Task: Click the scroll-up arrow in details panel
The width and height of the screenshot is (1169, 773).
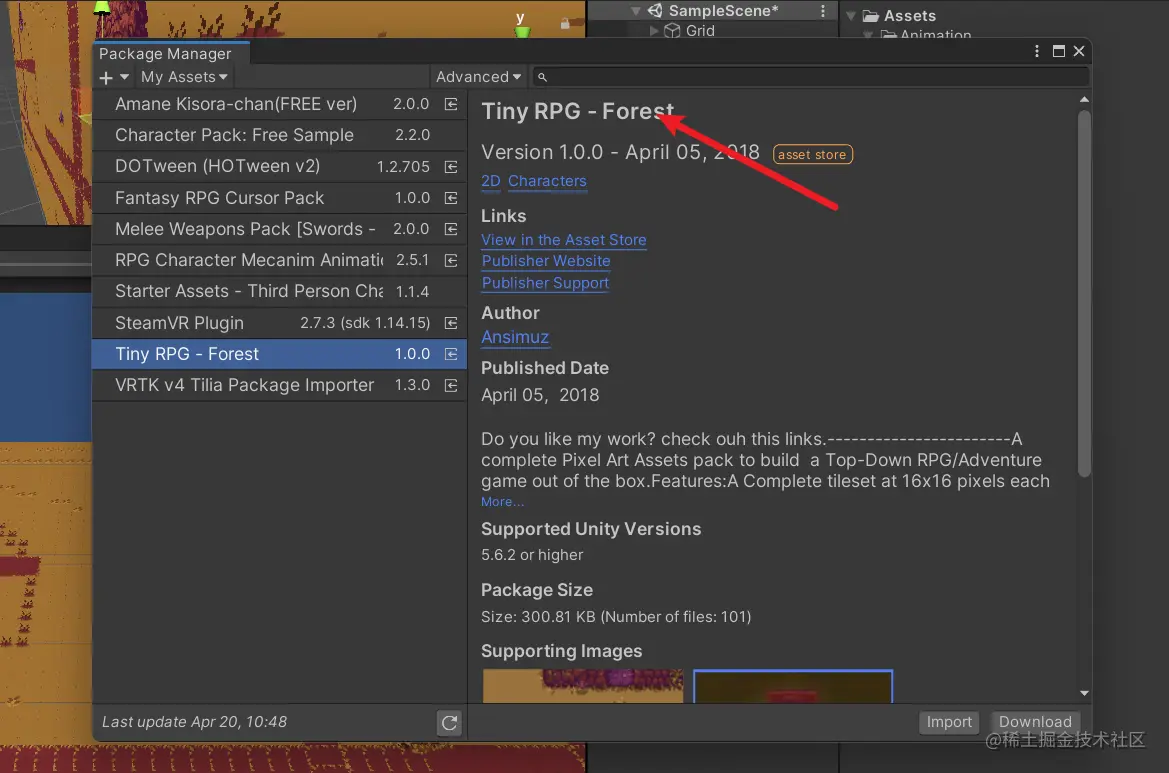Action: (1084, 99)
